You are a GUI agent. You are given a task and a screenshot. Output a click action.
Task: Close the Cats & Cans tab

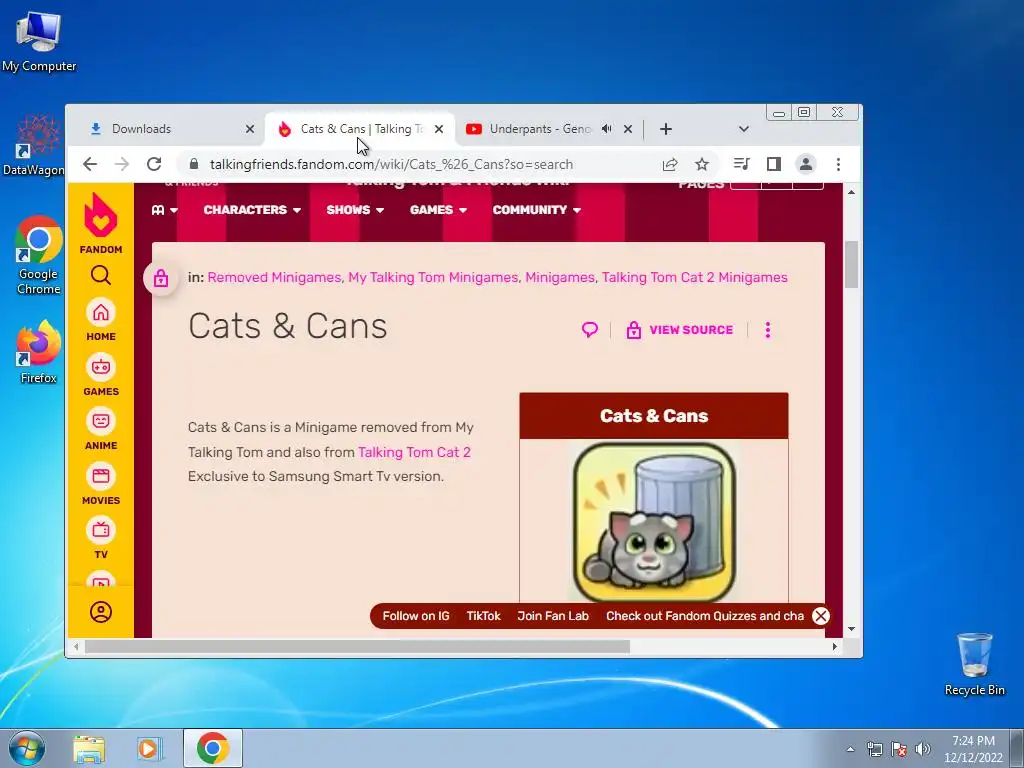point(439,129)
